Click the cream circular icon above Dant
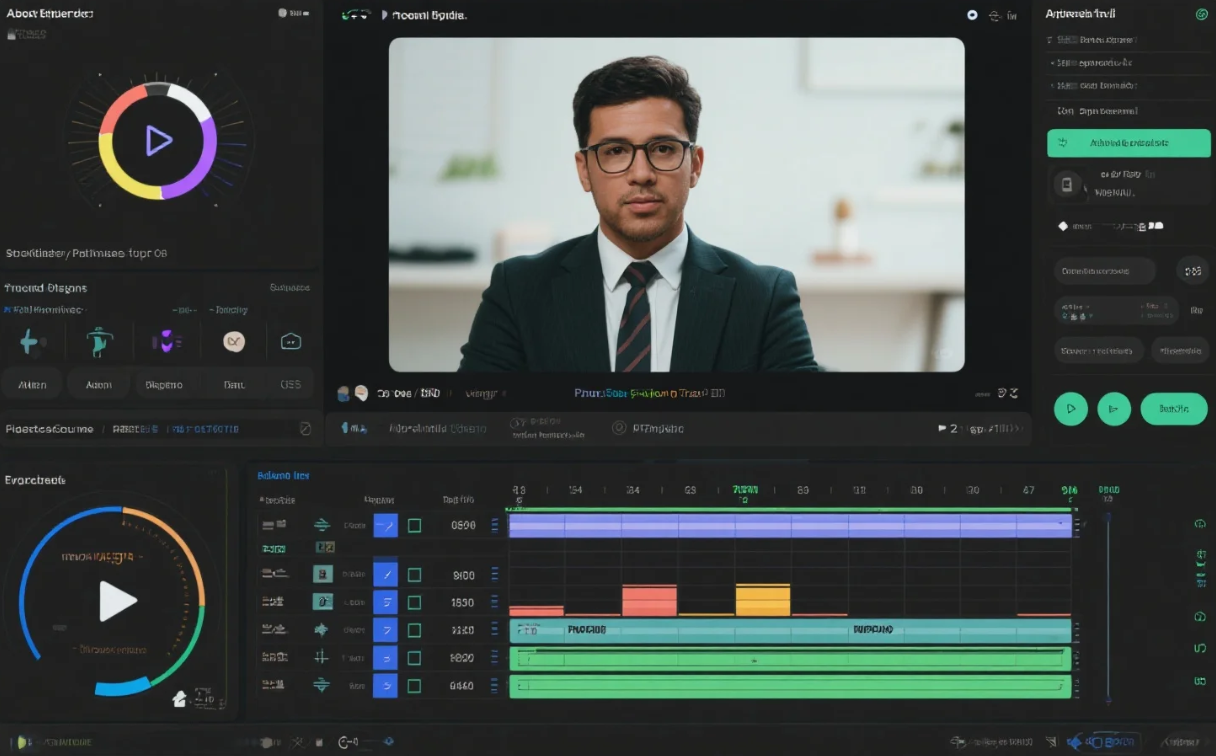1216x756 pixels. (x=234, y=342)
